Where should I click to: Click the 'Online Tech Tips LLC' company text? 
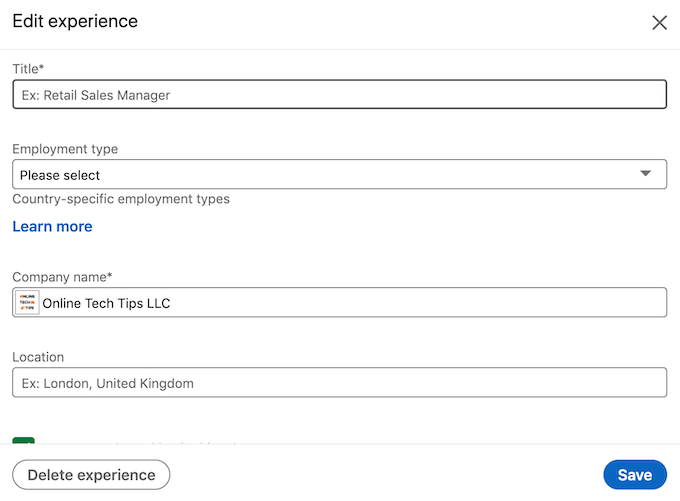coord(106,303)
